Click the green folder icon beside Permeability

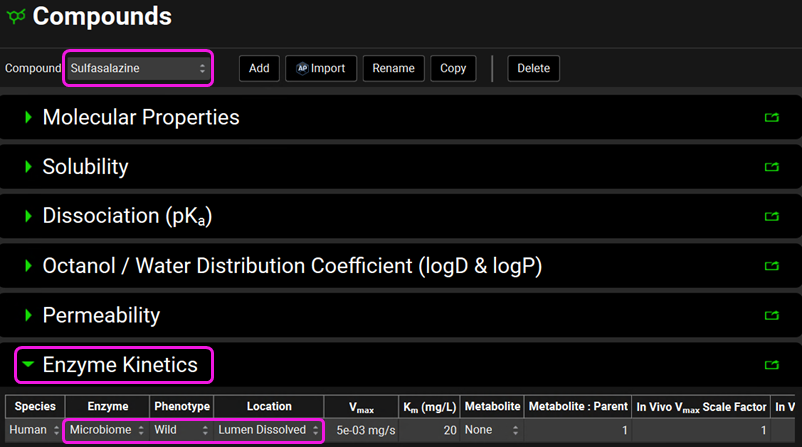pyautogui.click(x=771, y=315)
